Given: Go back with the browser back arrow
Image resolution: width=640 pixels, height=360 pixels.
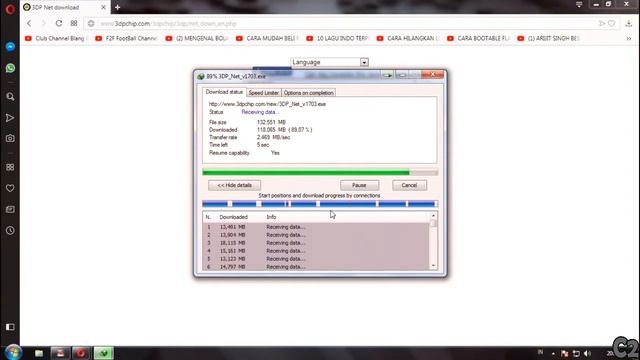Looking at the screenshot, I should click(29, 24).
